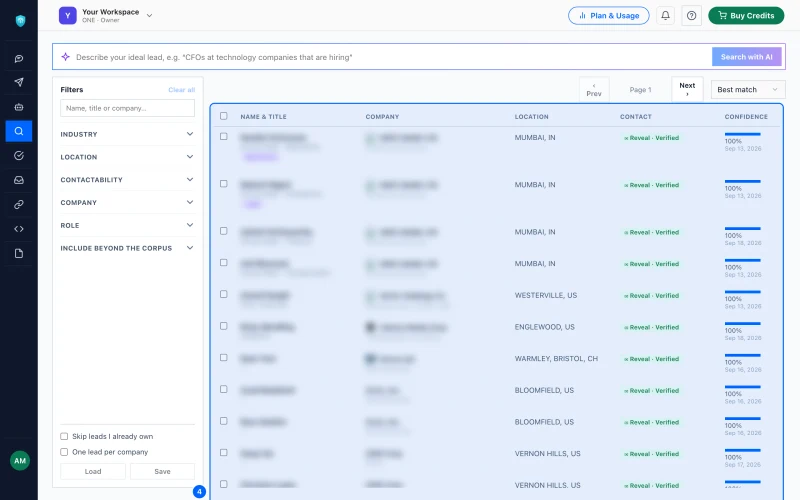Check the Englewood, US lead row checkbox
Viewport: 800px width, 500px height.
pos(223,326)
